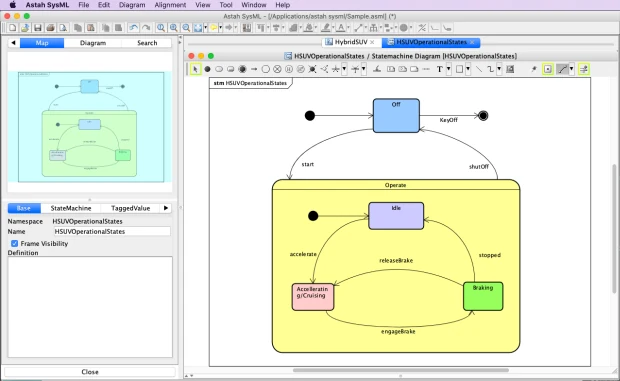This screenshot has width=620, height=381.
Task: Select the Text tool in the palette
Action: tap(439, 69)
